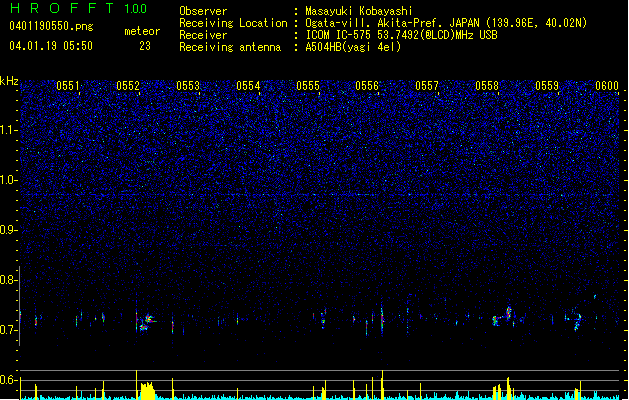Click the ICOM IC-575 receiver text
The height and width of the screenshot is (400, 629).
[401, 35]
